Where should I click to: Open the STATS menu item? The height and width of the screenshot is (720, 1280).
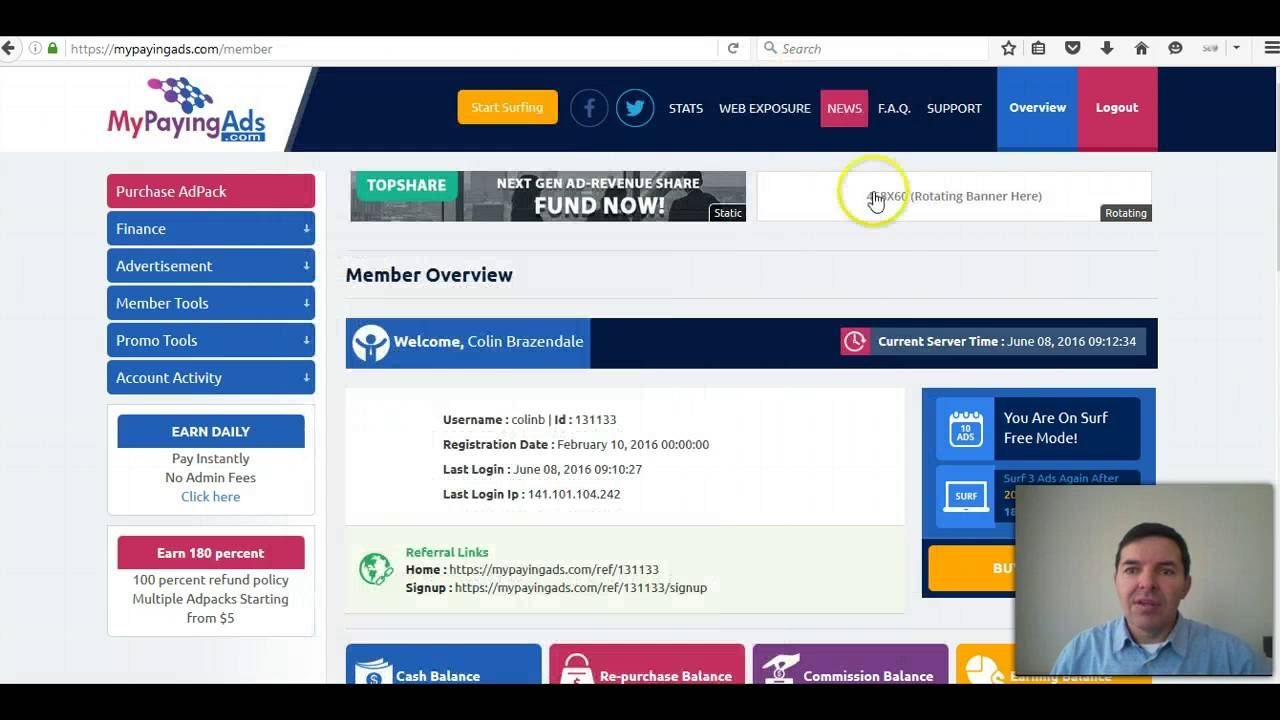pos(685,108)
